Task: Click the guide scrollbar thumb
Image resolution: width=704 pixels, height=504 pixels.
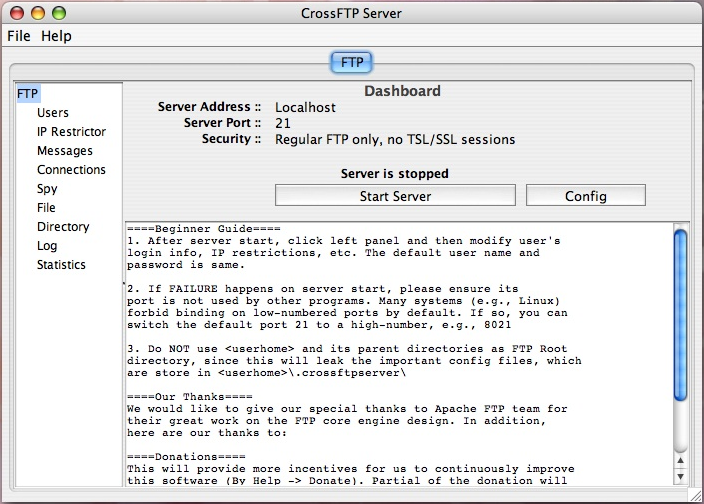Action: coord(680,315)
